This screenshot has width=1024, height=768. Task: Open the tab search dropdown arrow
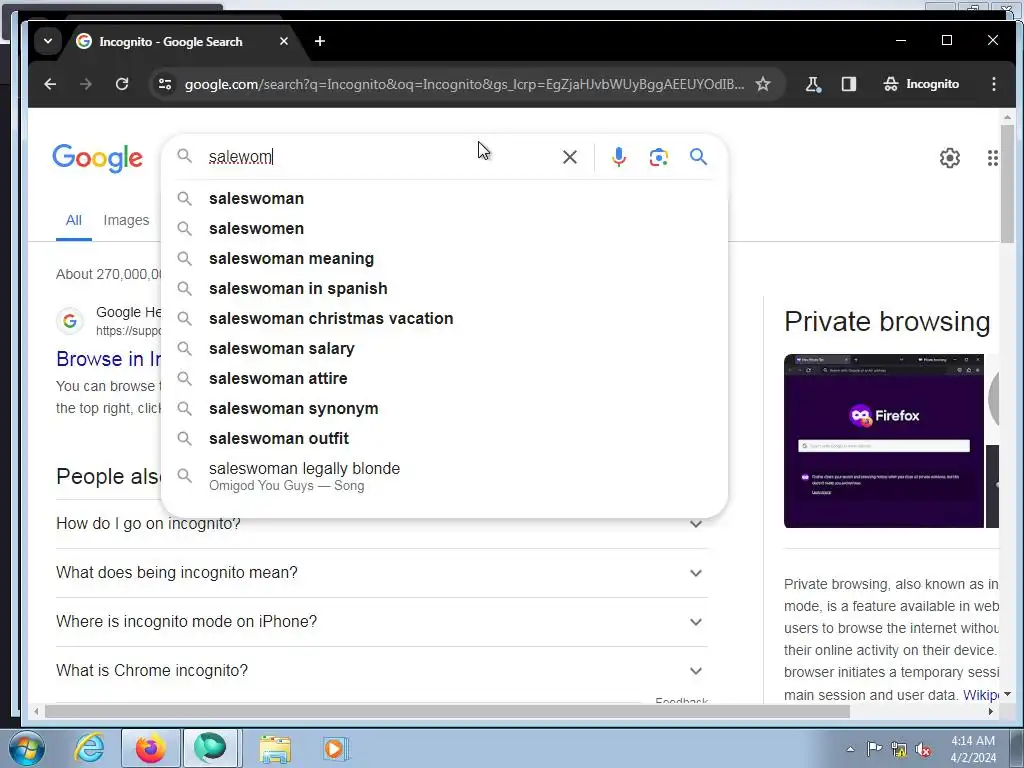(48, 41)
